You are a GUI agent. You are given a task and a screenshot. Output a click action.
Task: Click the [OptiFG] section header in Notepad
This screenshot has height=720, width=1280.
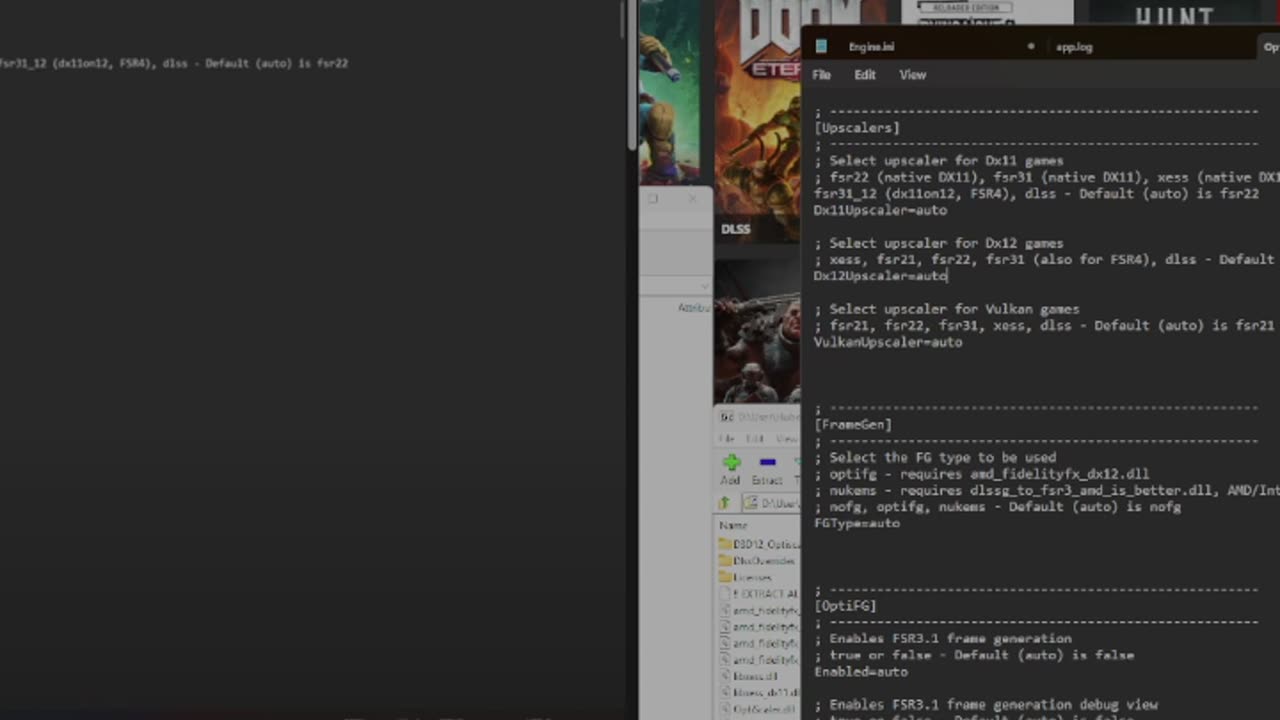845,606
